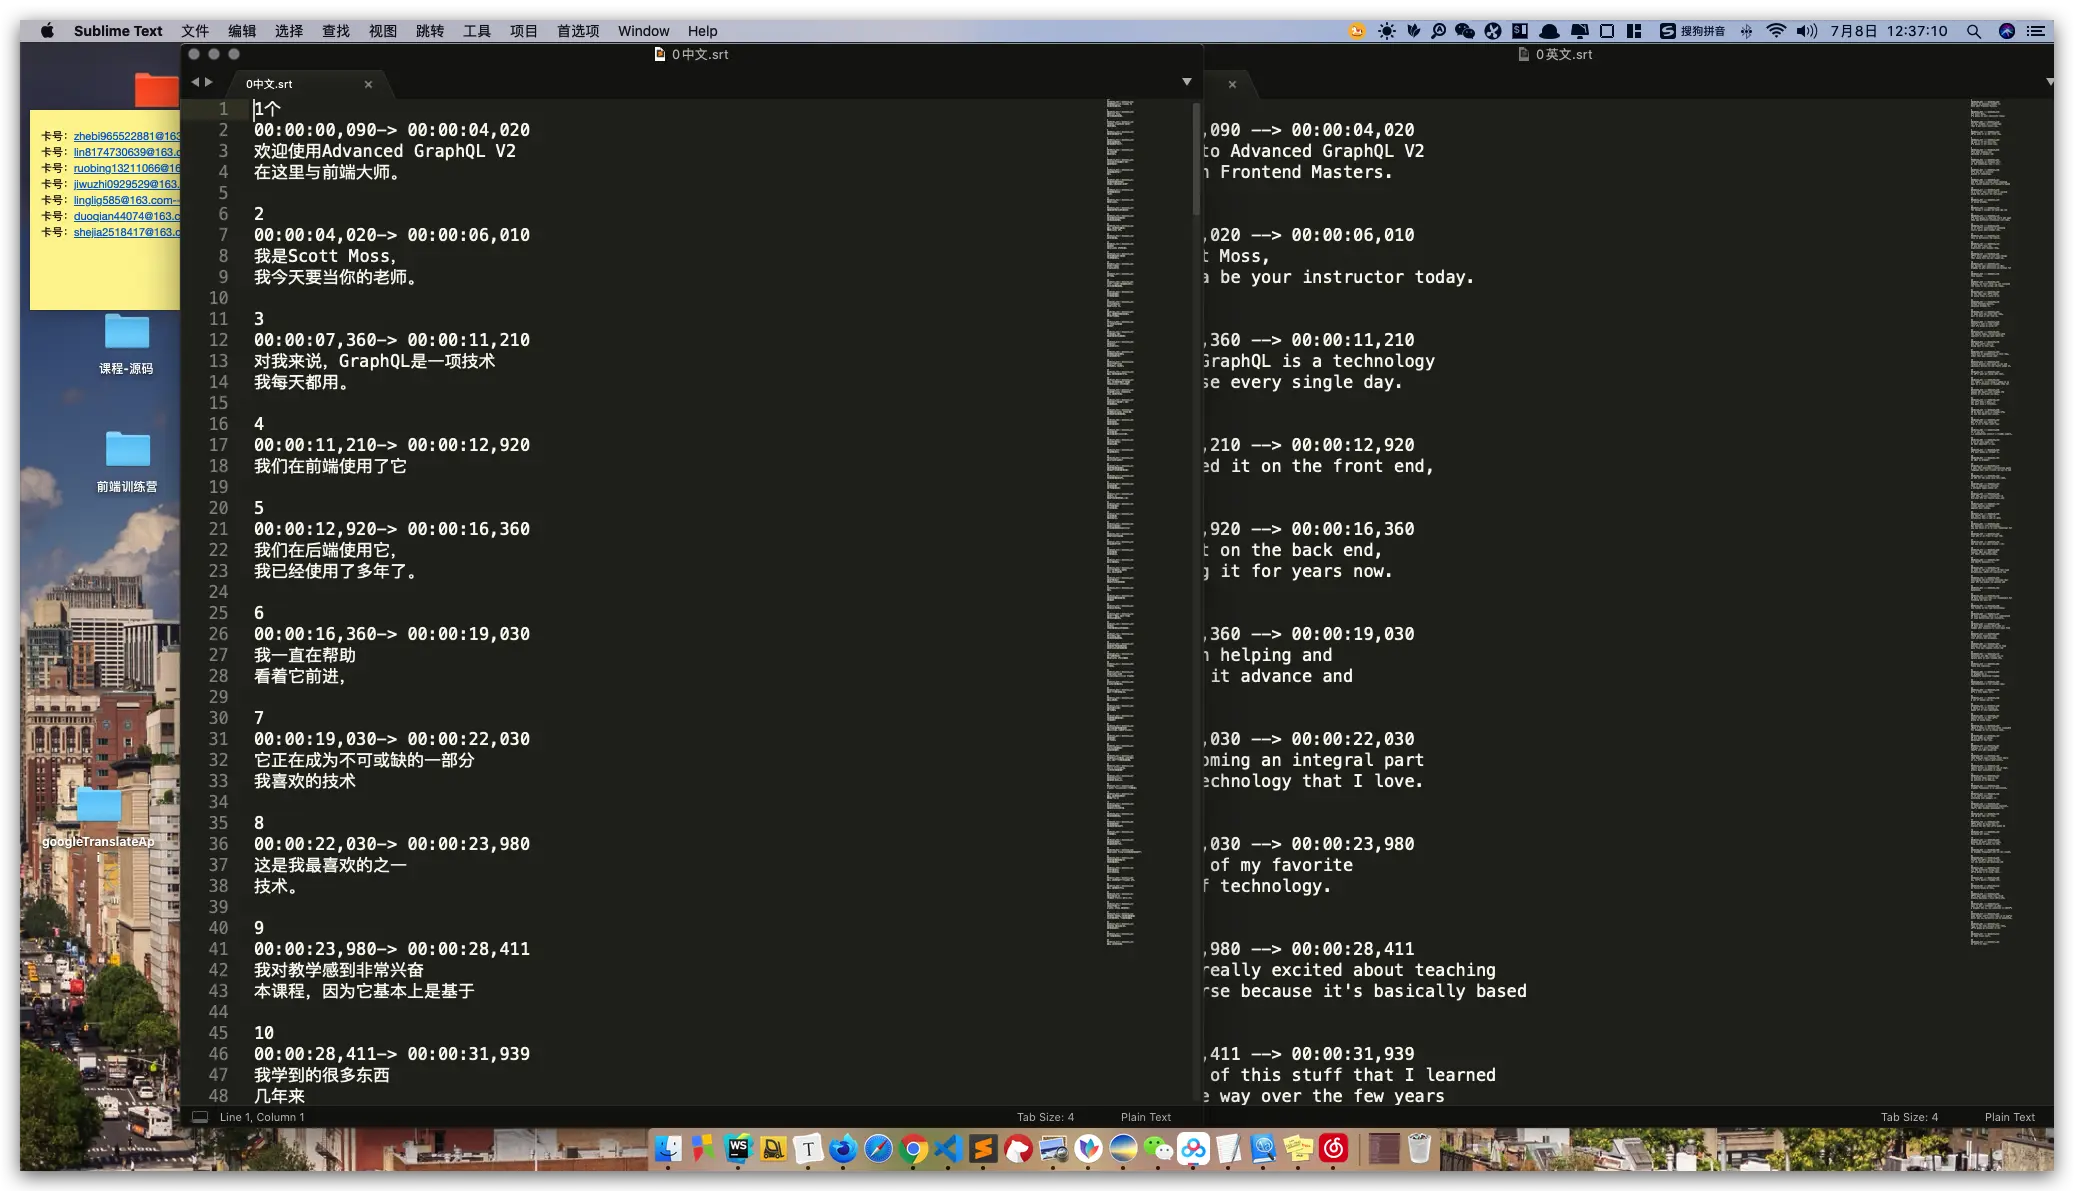Select Plain Text syntax in right status bar
Image resolution: width=2074 pixels, height=1191 pixels.
(x=2009, y=1117)
